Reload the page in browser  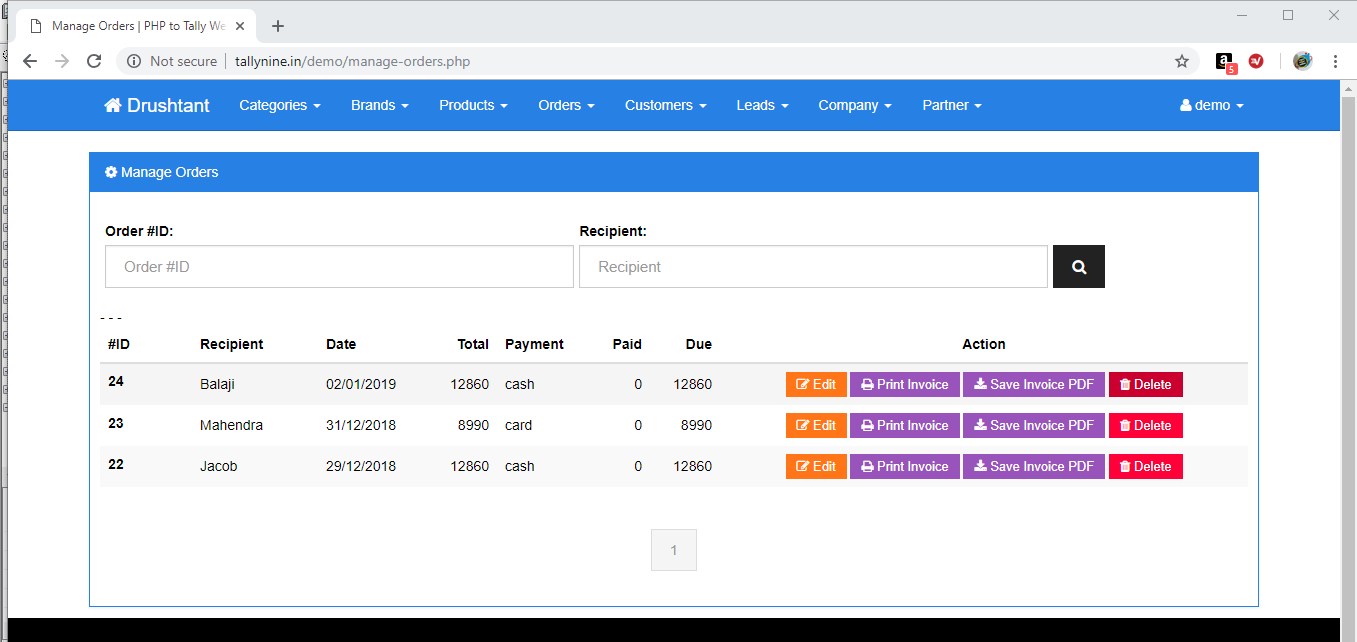[94, 61]
